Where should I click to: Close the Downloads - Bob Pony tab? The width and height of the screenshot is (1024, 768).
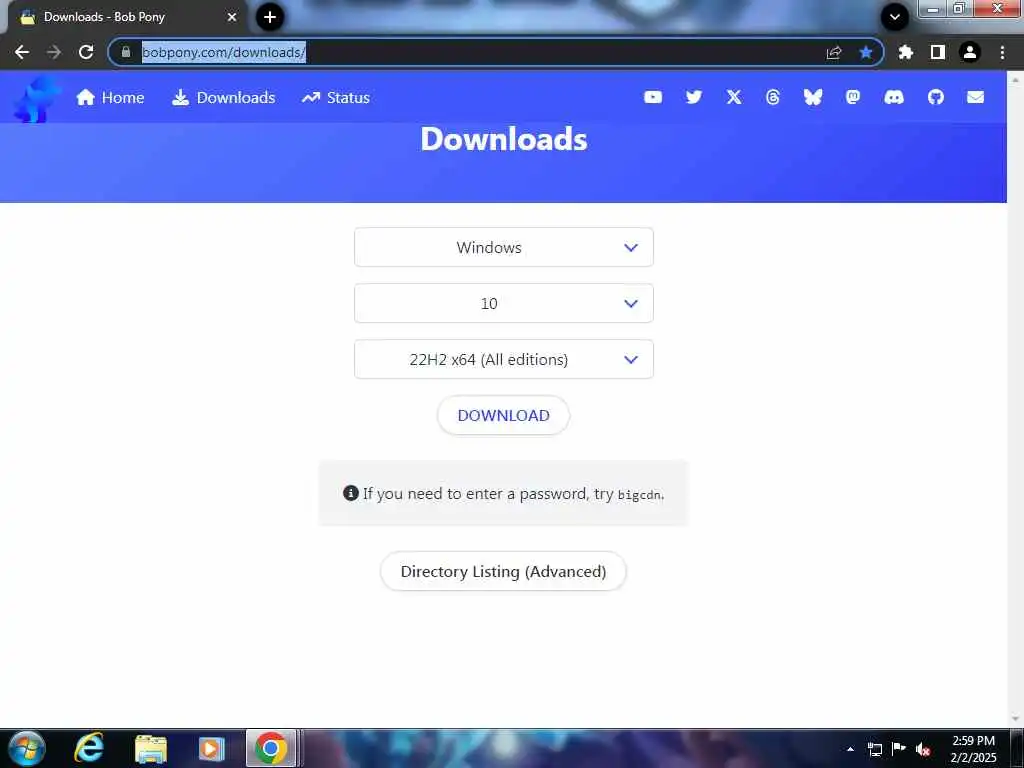click(x=232, y=17)
